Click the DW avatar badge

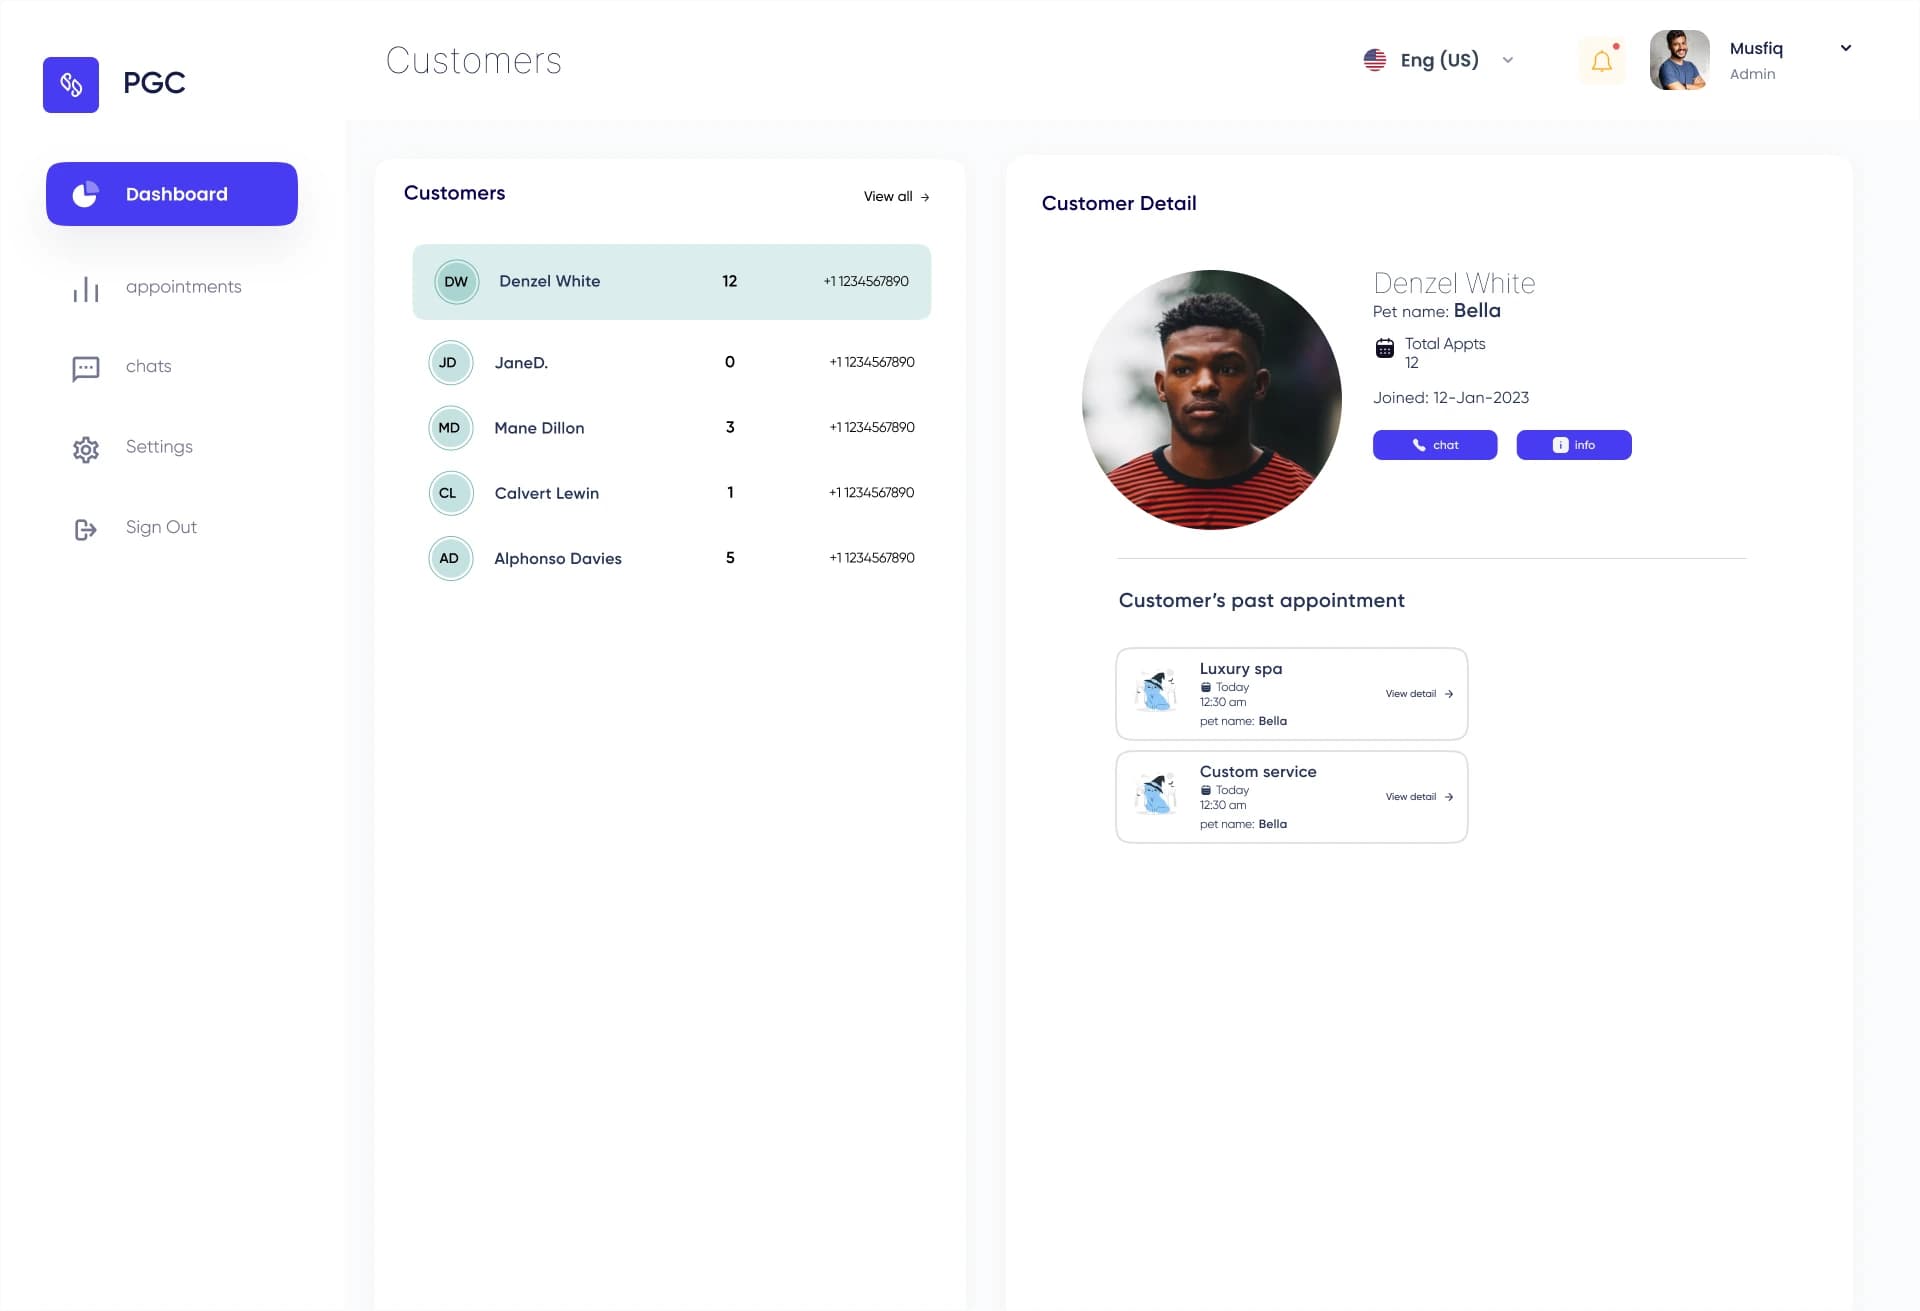(x=456, y=282)
